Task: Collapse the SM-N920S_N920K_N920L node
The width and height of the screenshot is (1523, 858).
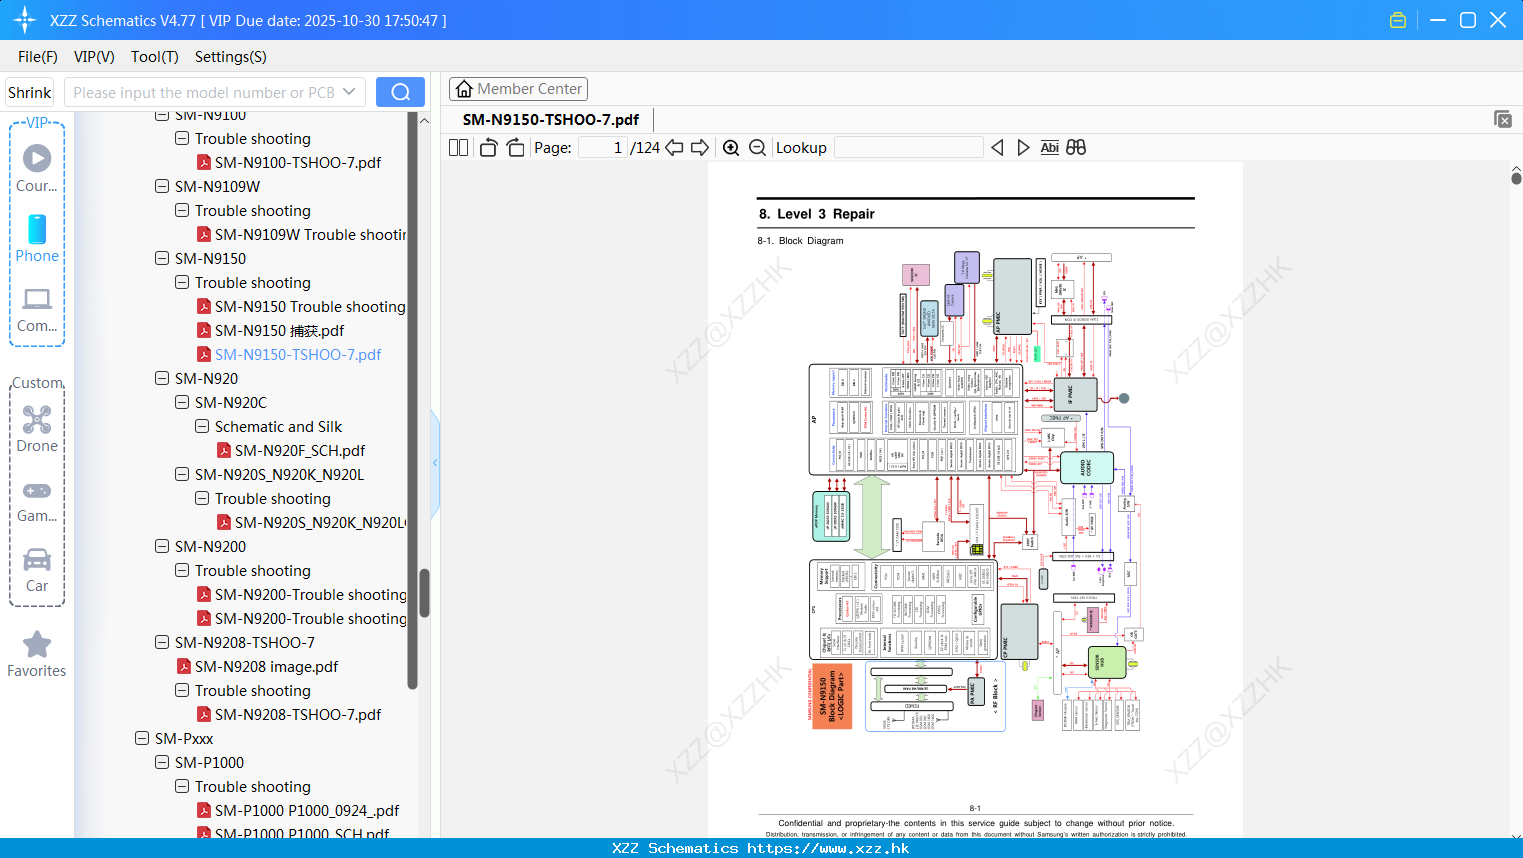Action: click(182, 474)
